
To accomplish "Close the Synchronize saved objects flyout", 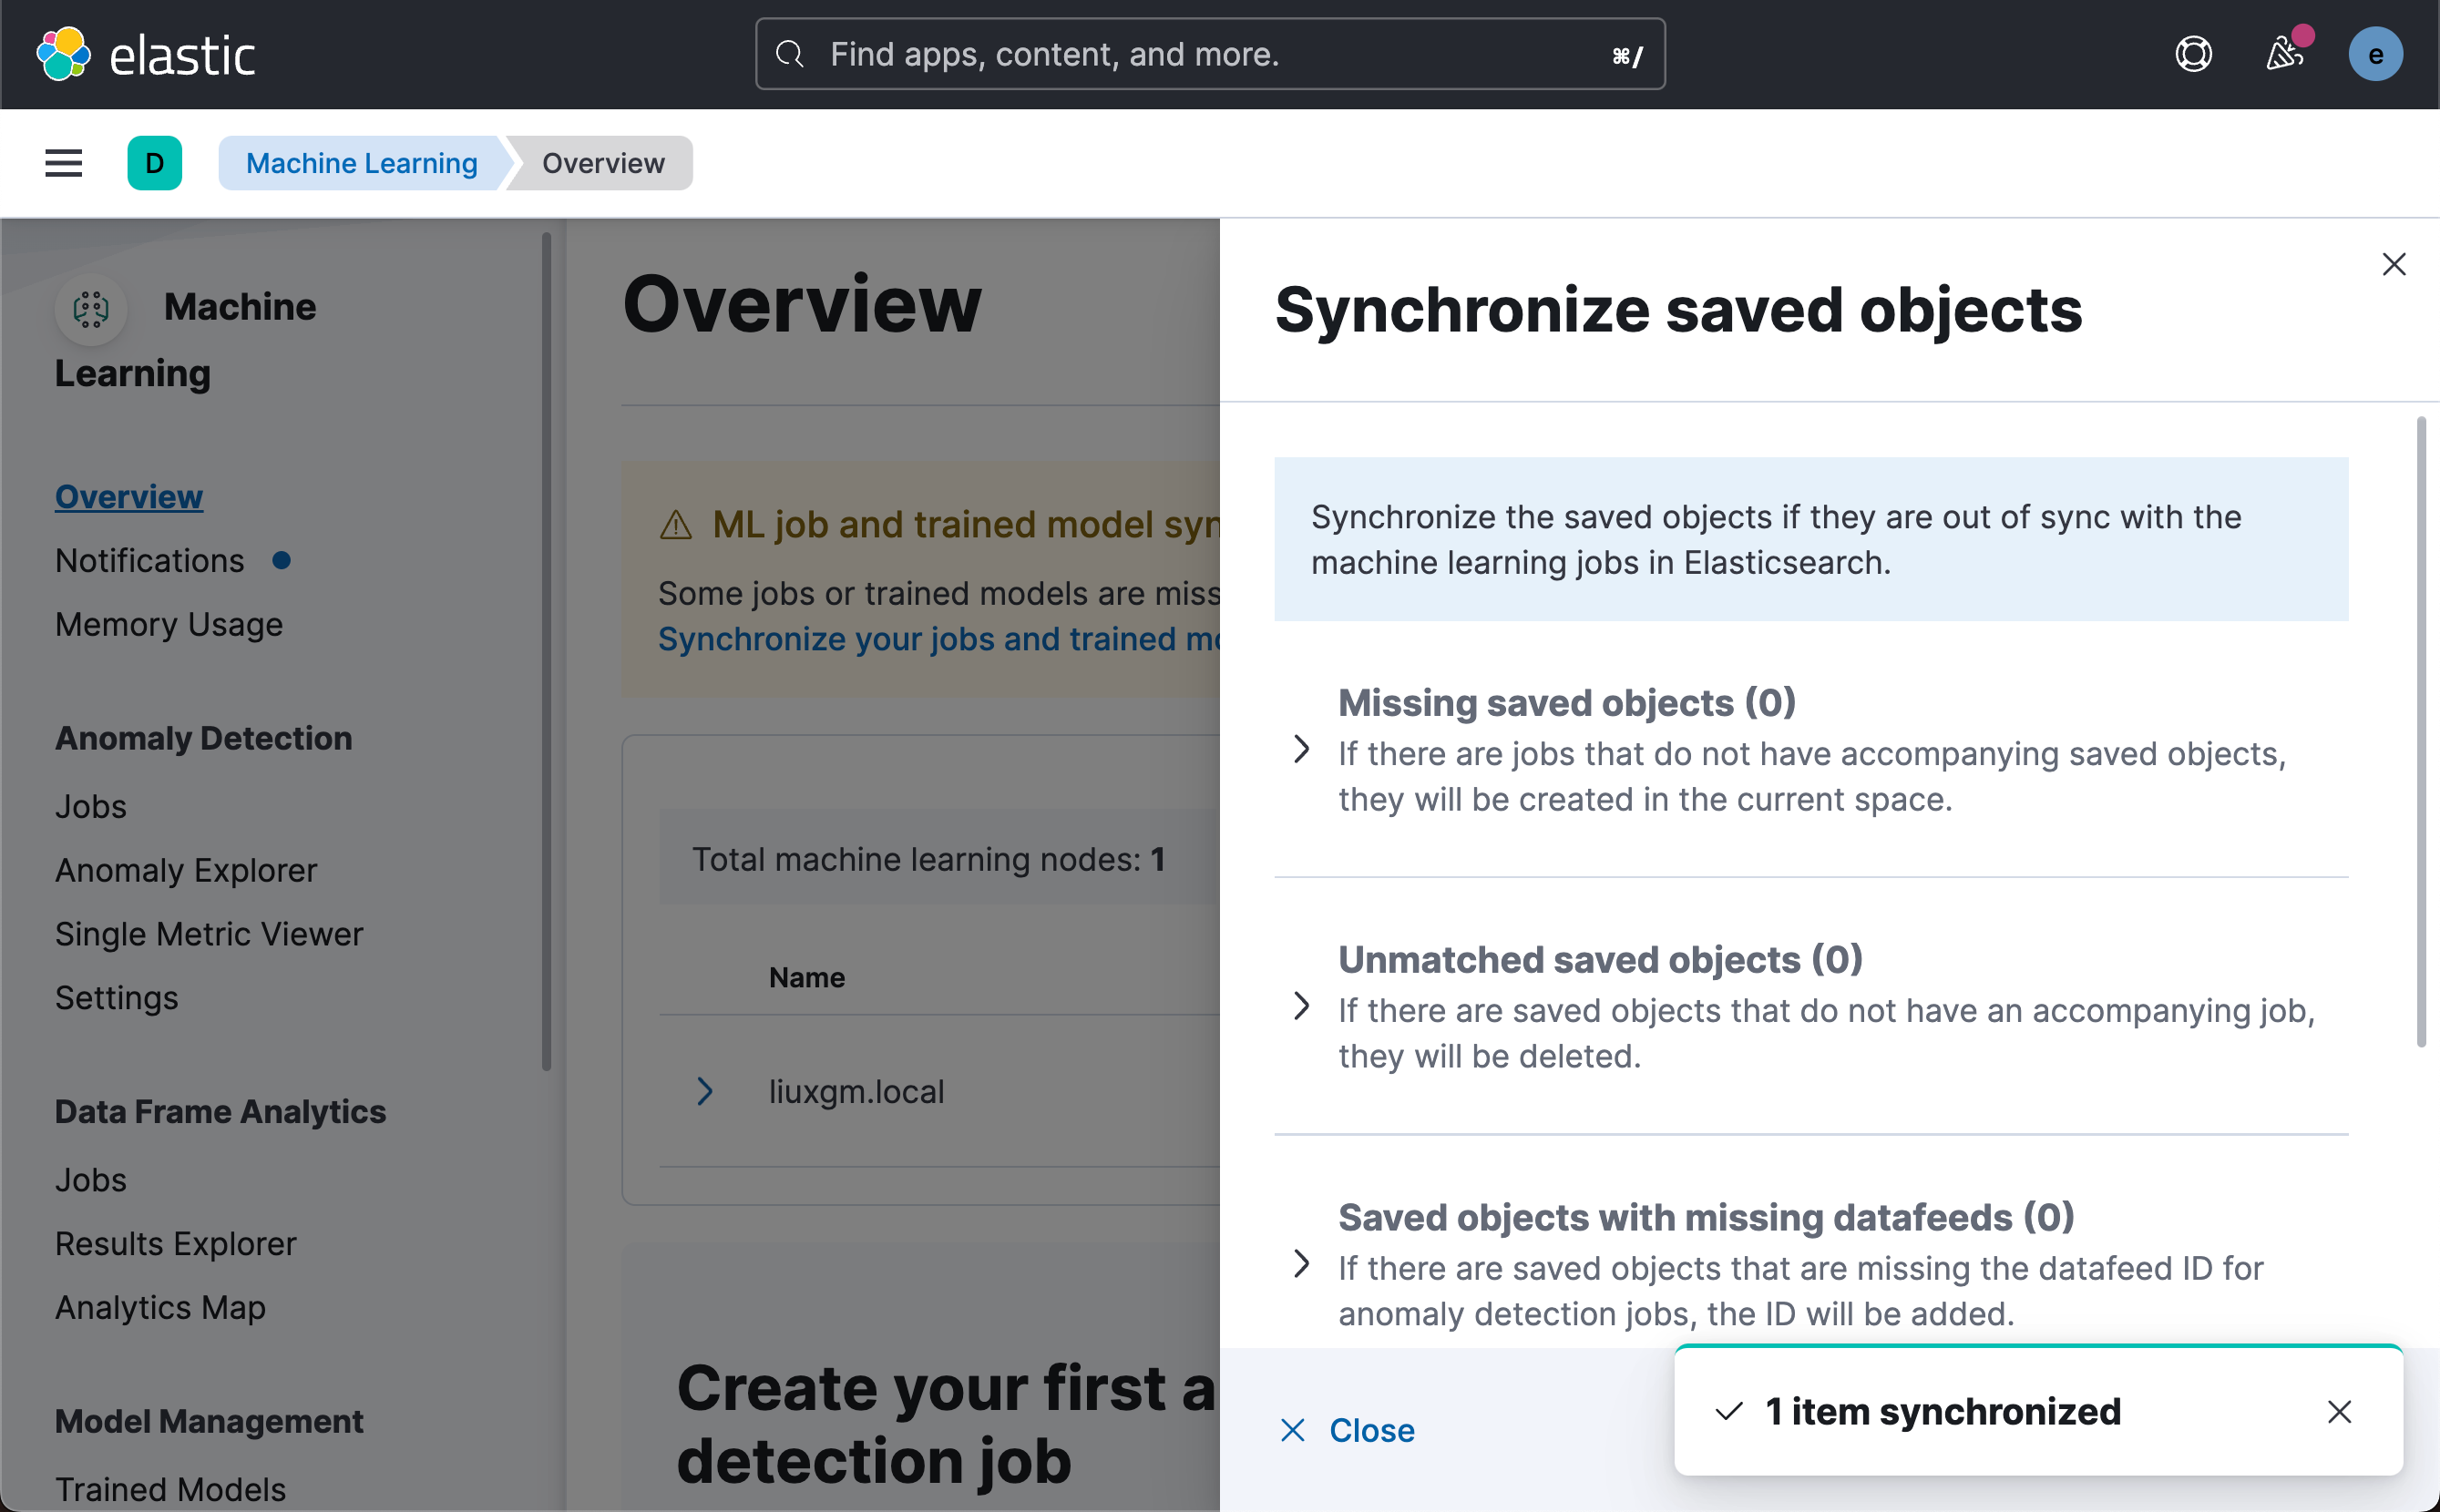I will 2393,264.
